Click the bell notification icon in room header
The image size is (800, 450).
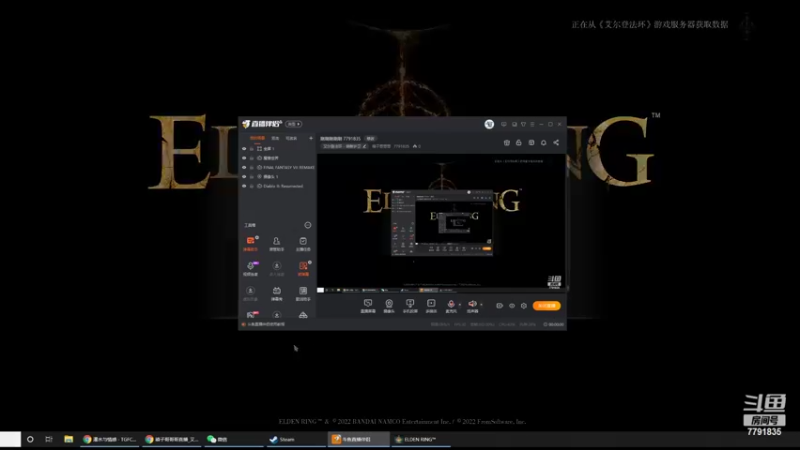tap(543, 143)
